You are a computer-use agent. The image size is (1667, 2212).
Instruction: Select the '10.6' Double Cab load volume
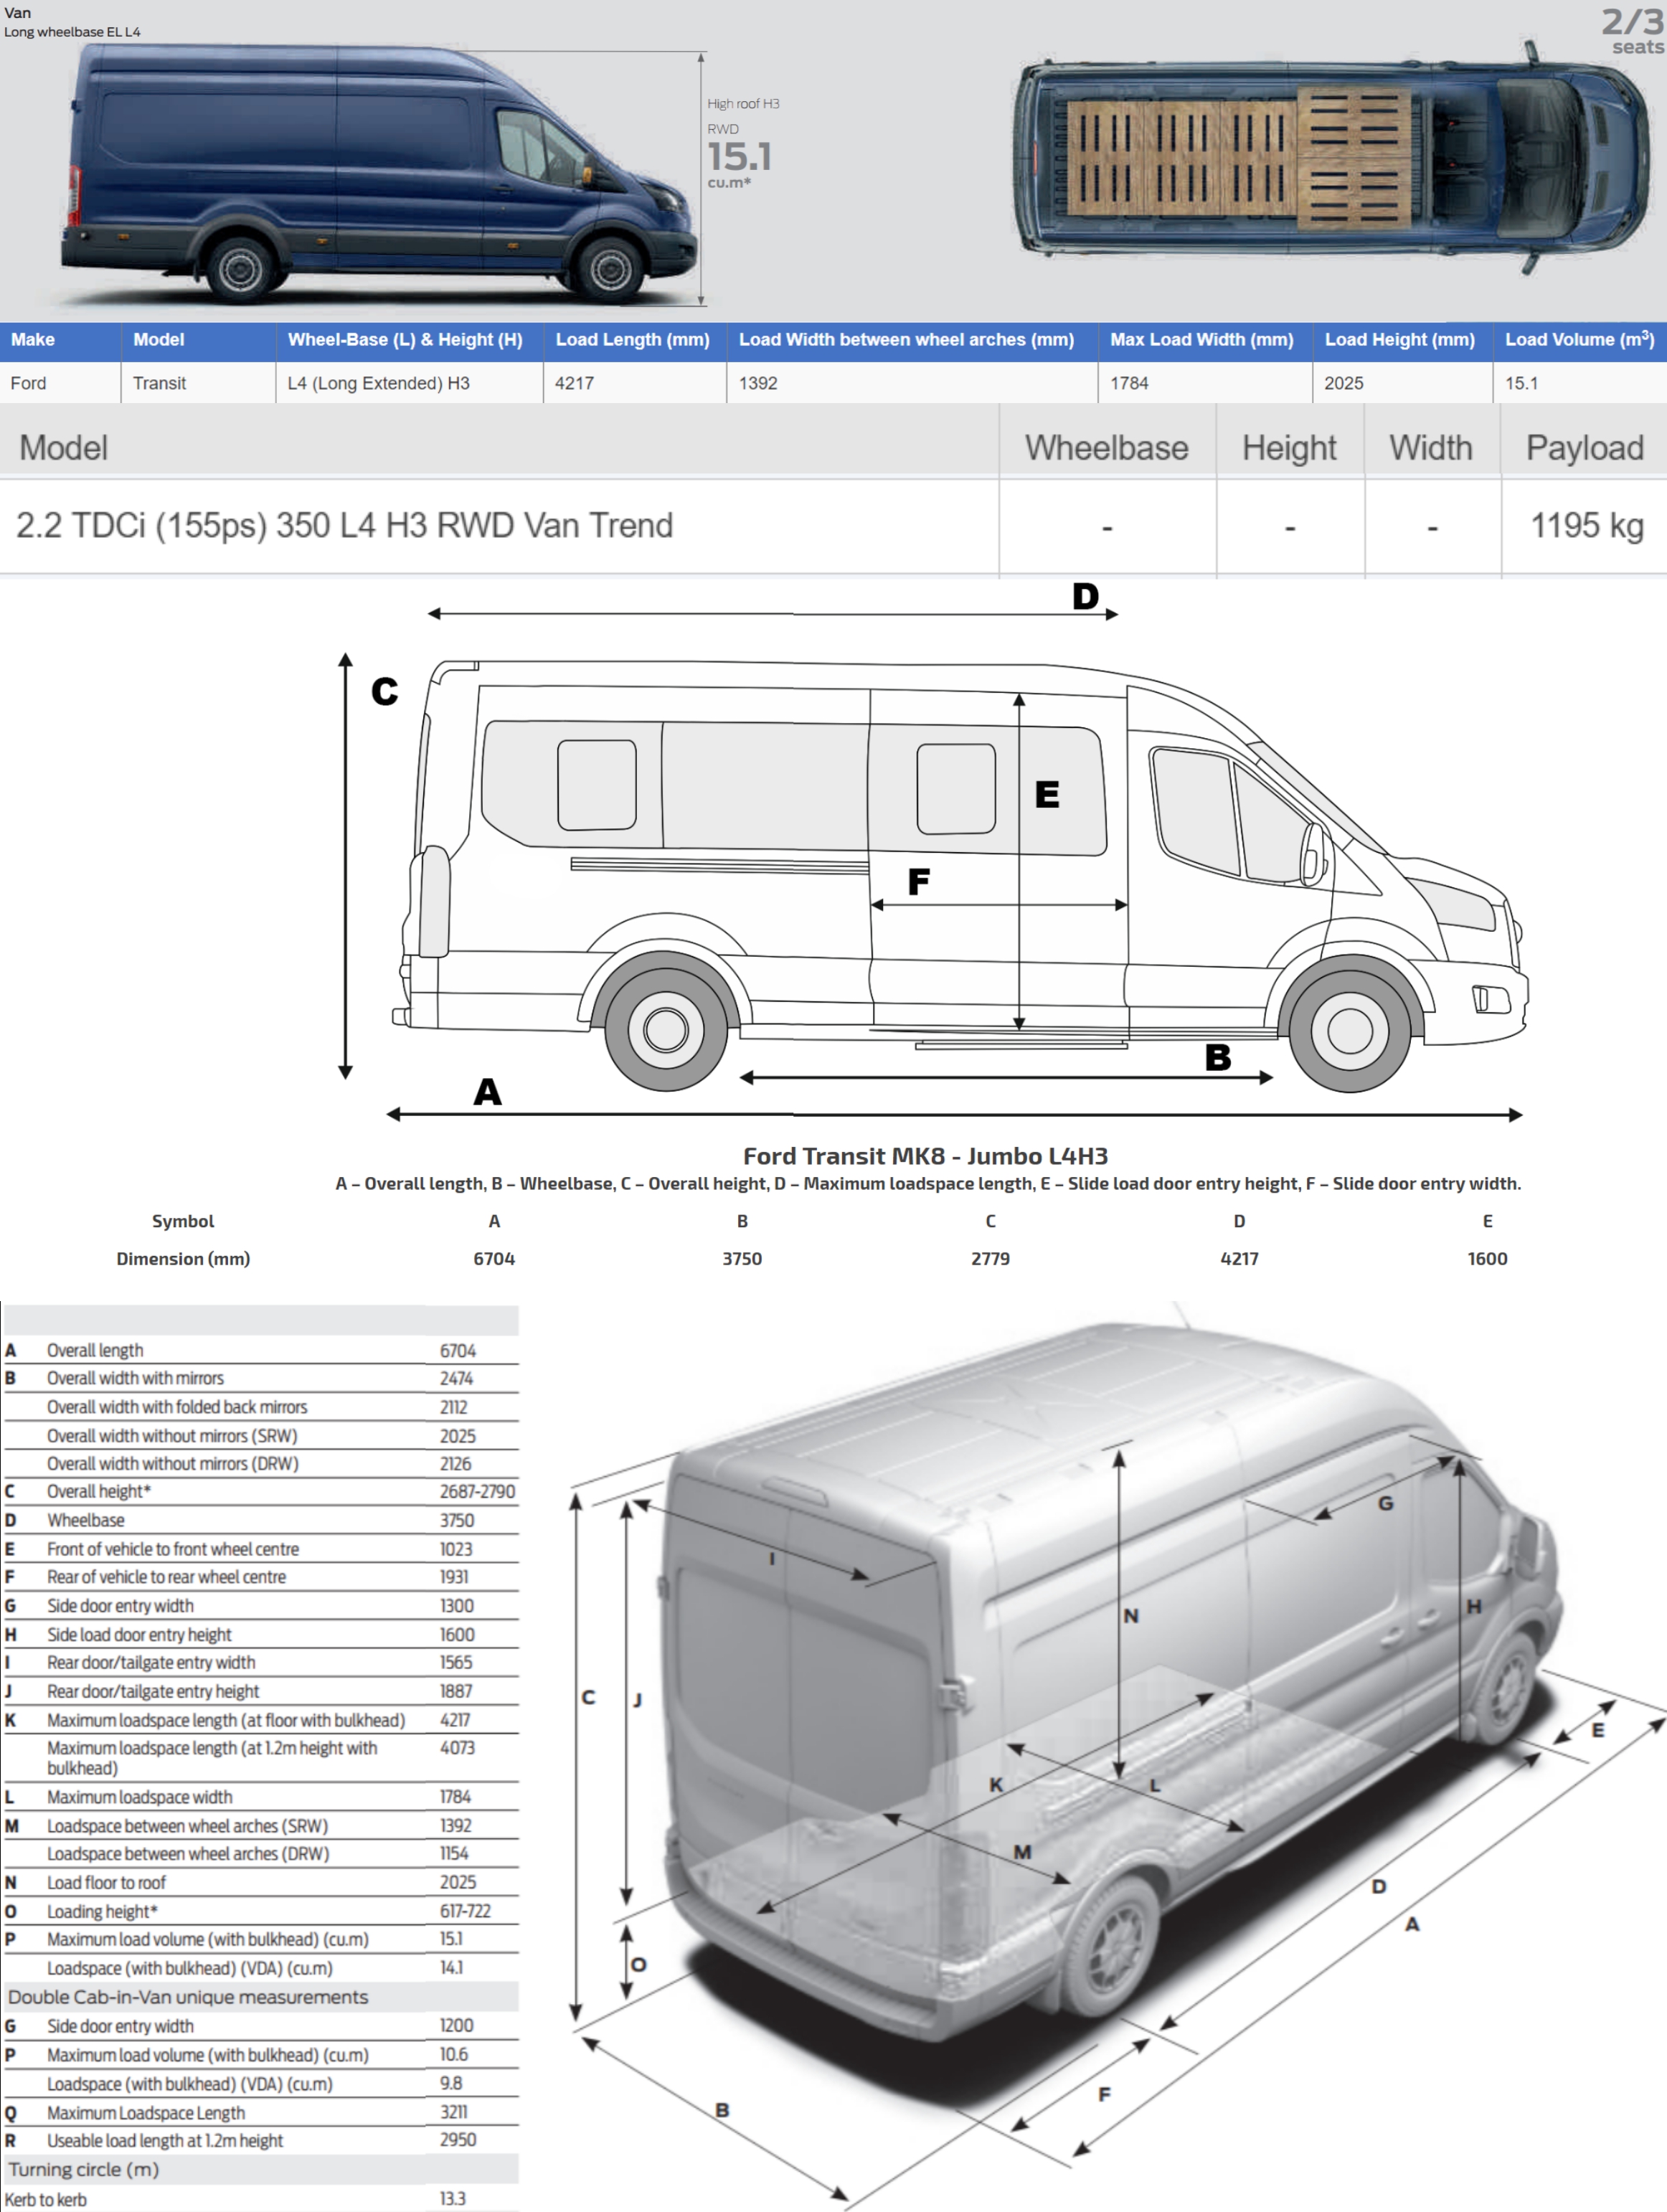454,2055
